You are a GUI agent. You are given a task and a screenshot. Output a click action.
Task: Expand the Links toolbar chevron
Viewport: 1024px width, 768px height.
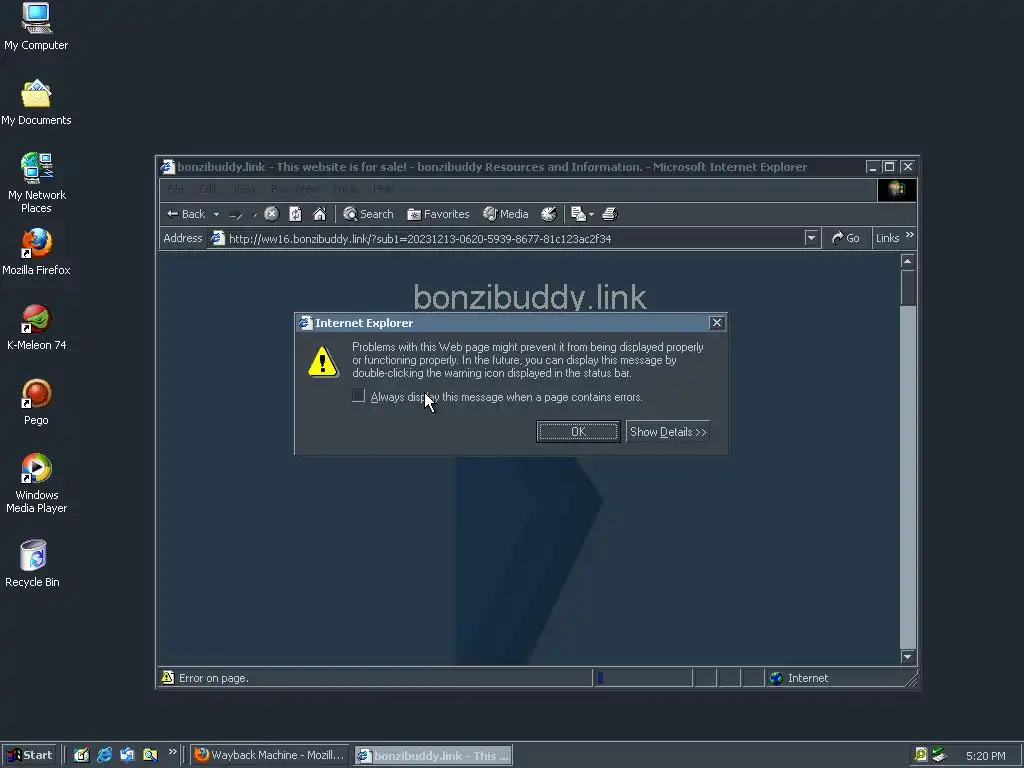(910, 236)
